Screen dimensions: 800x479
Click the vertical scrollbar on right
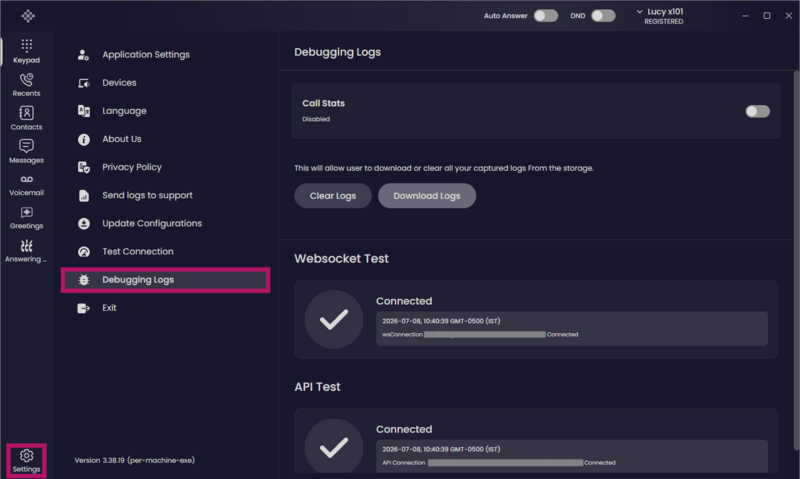796,260
